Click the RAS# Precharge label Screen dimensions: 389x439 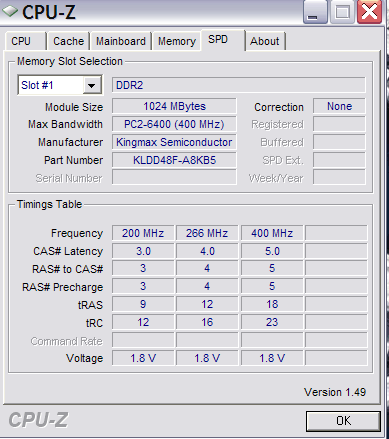click(63, 287)
